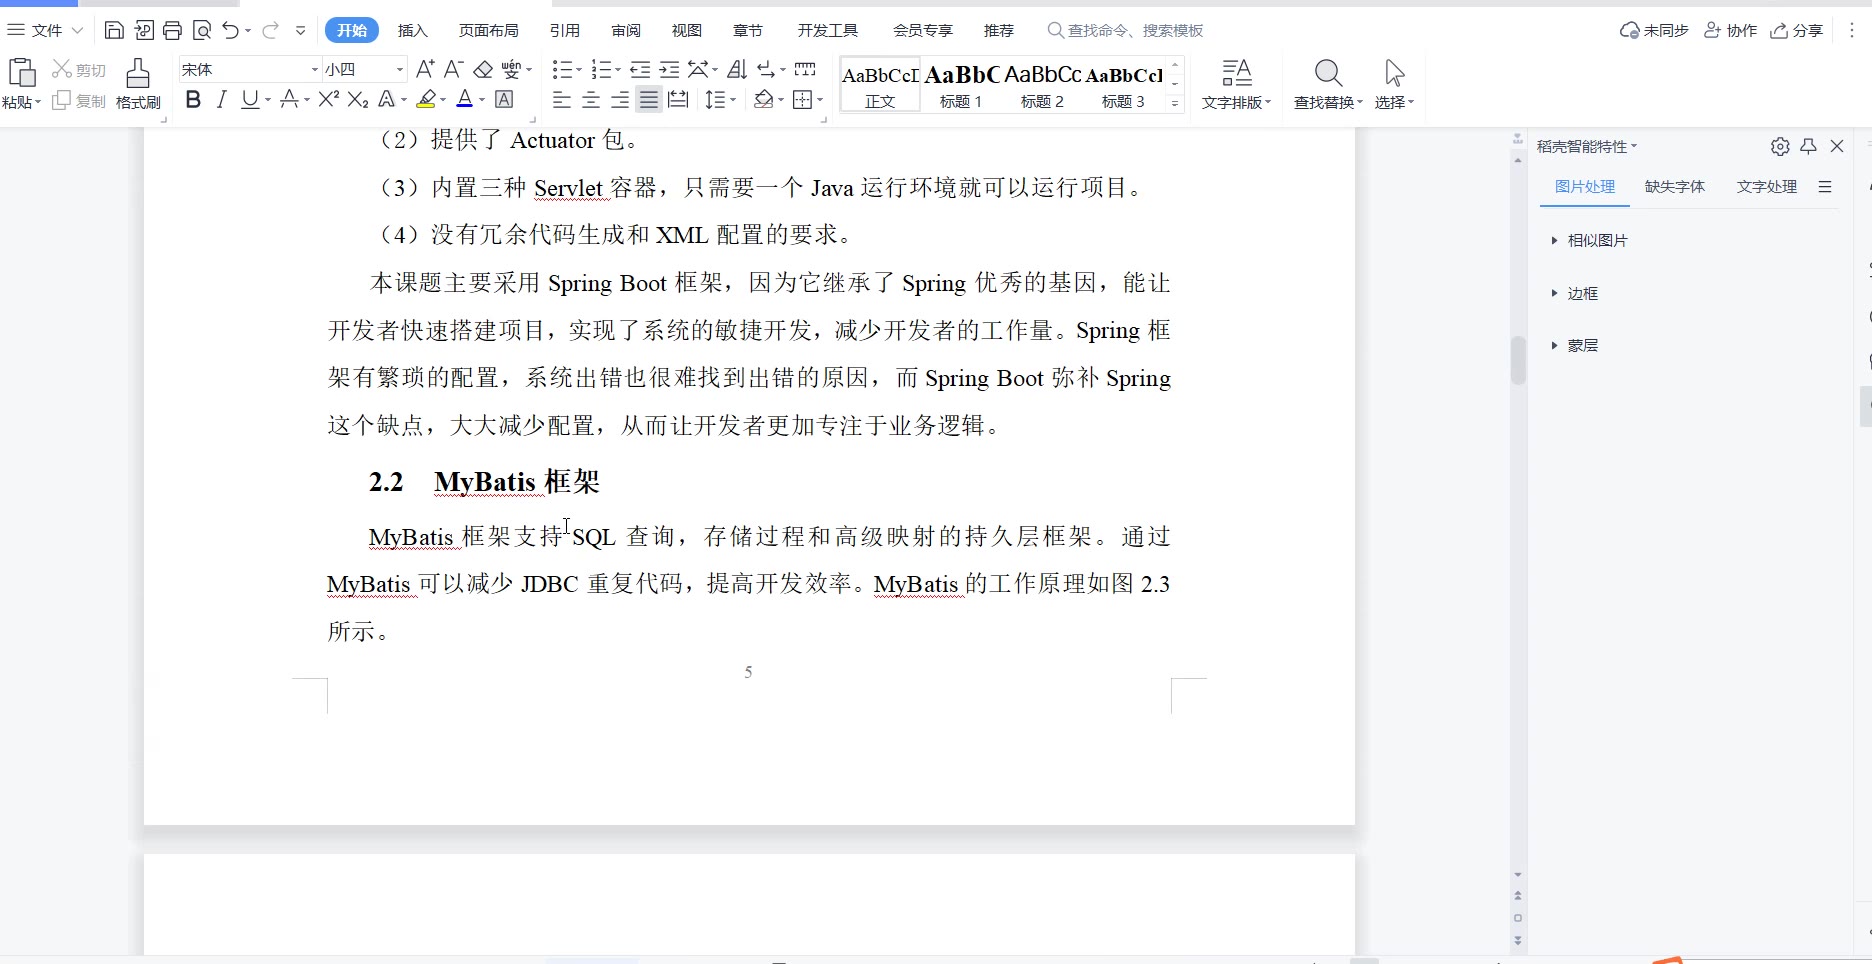This screenshot has height=964, width=1872.
Task: Pin the 稻壳智能特性 panel
Action: 1808,146
